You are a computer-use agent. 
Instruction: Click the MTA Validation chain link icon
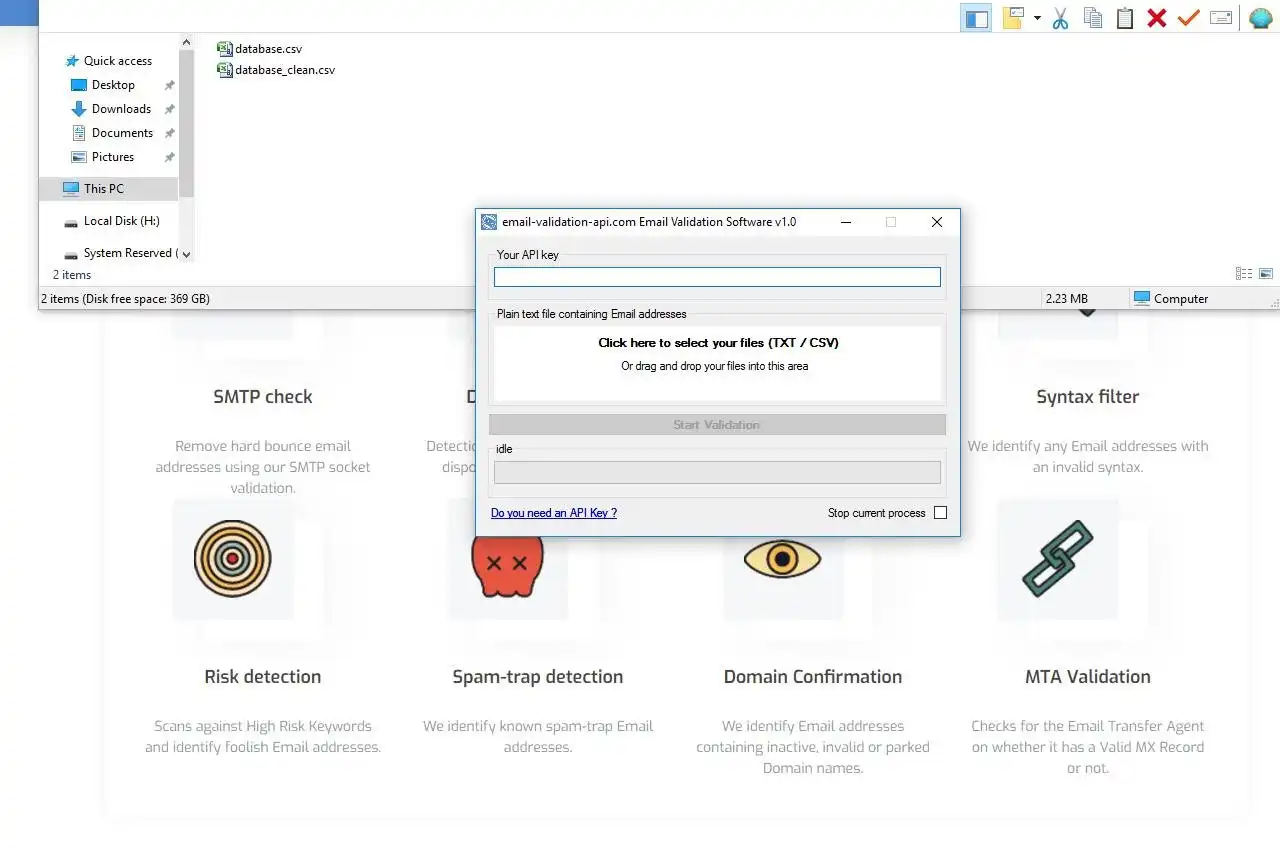[1058, 558]
